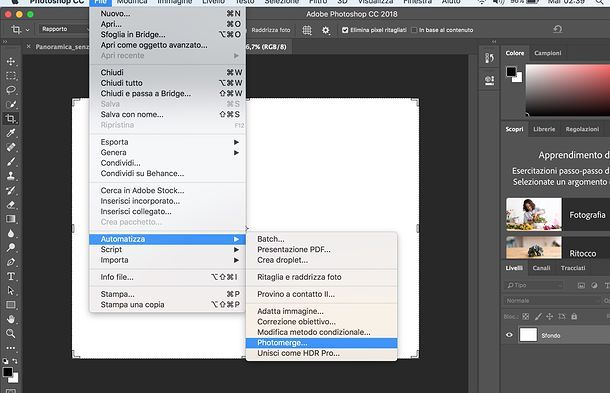Select the Move tool
Viewport: 610px width, 393px height.
[x=11, y=61]
